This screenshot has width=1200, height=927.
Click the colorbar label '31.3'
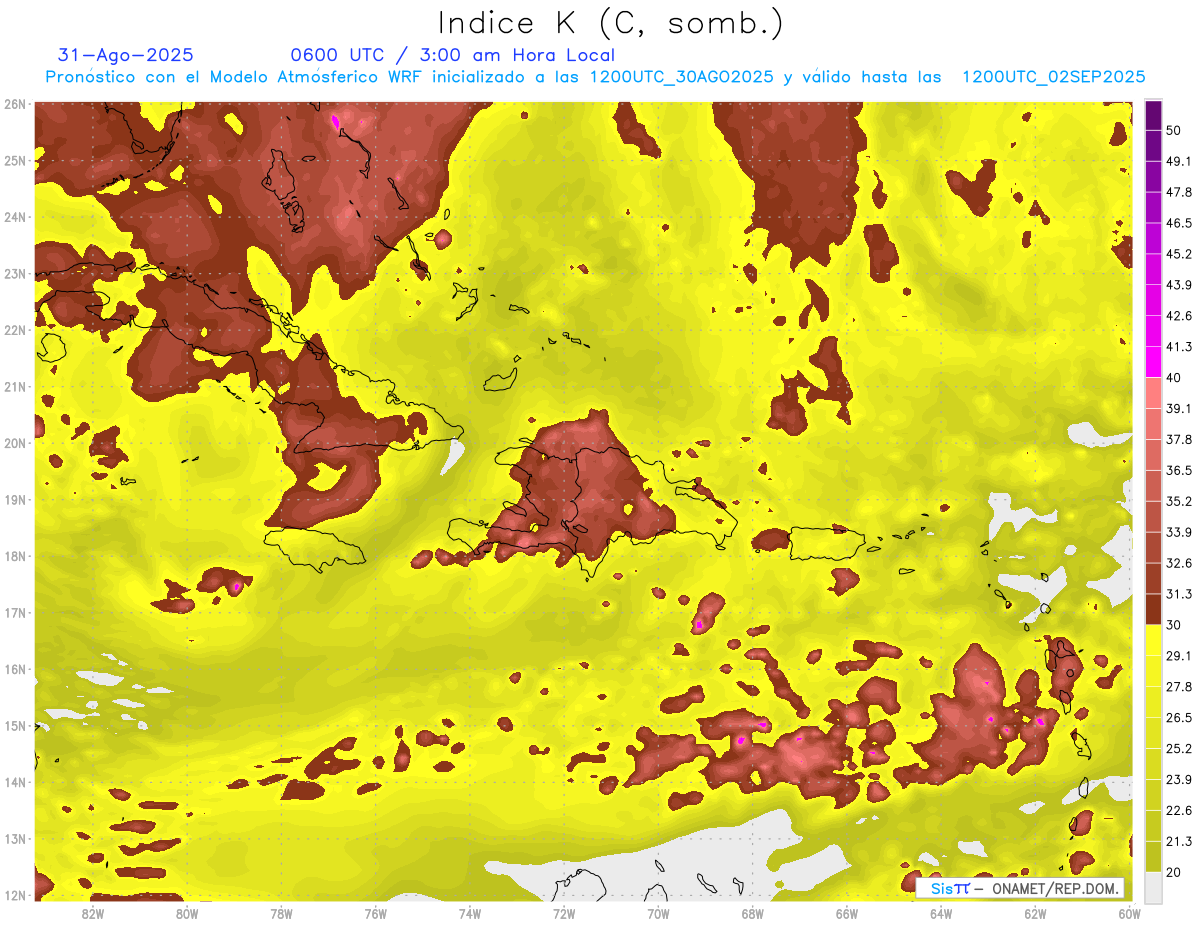coord(1179,595)
